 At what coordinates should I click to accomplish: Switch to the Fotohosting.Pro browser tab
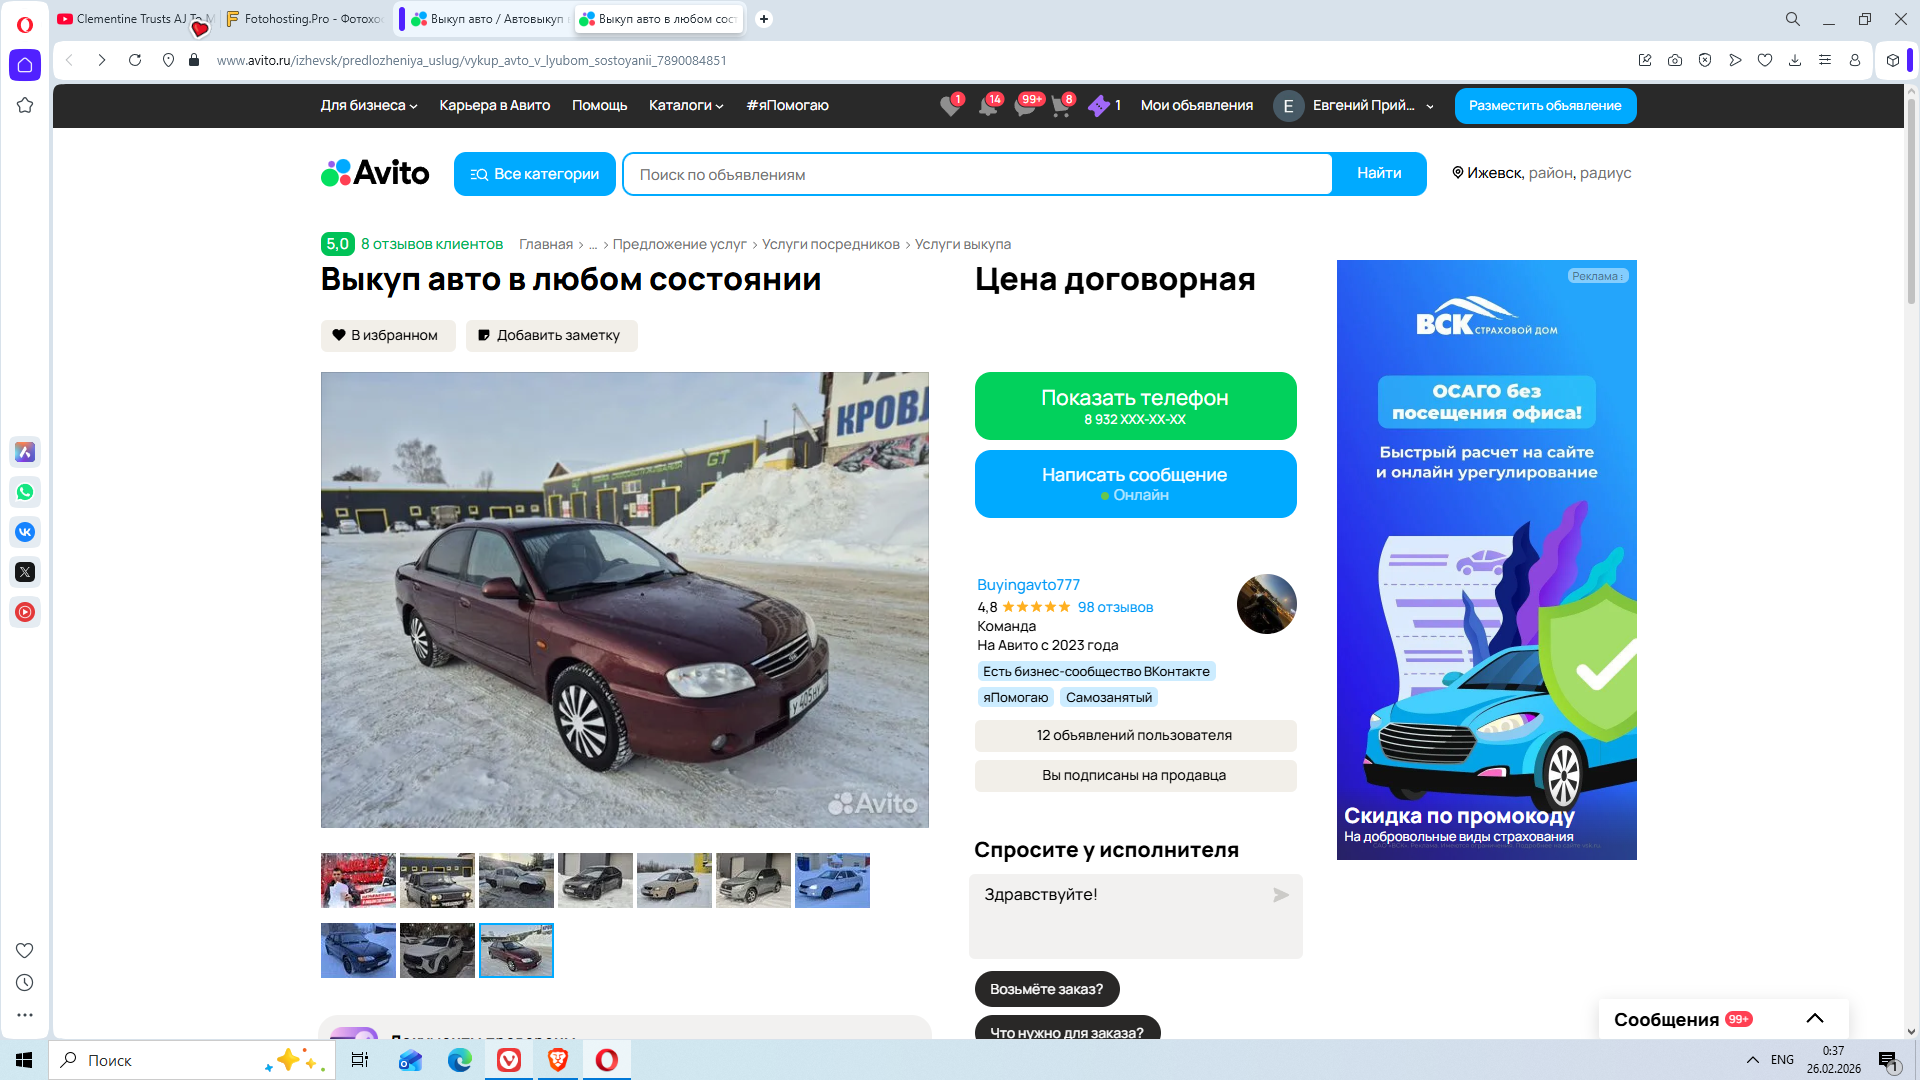point(303,19)
